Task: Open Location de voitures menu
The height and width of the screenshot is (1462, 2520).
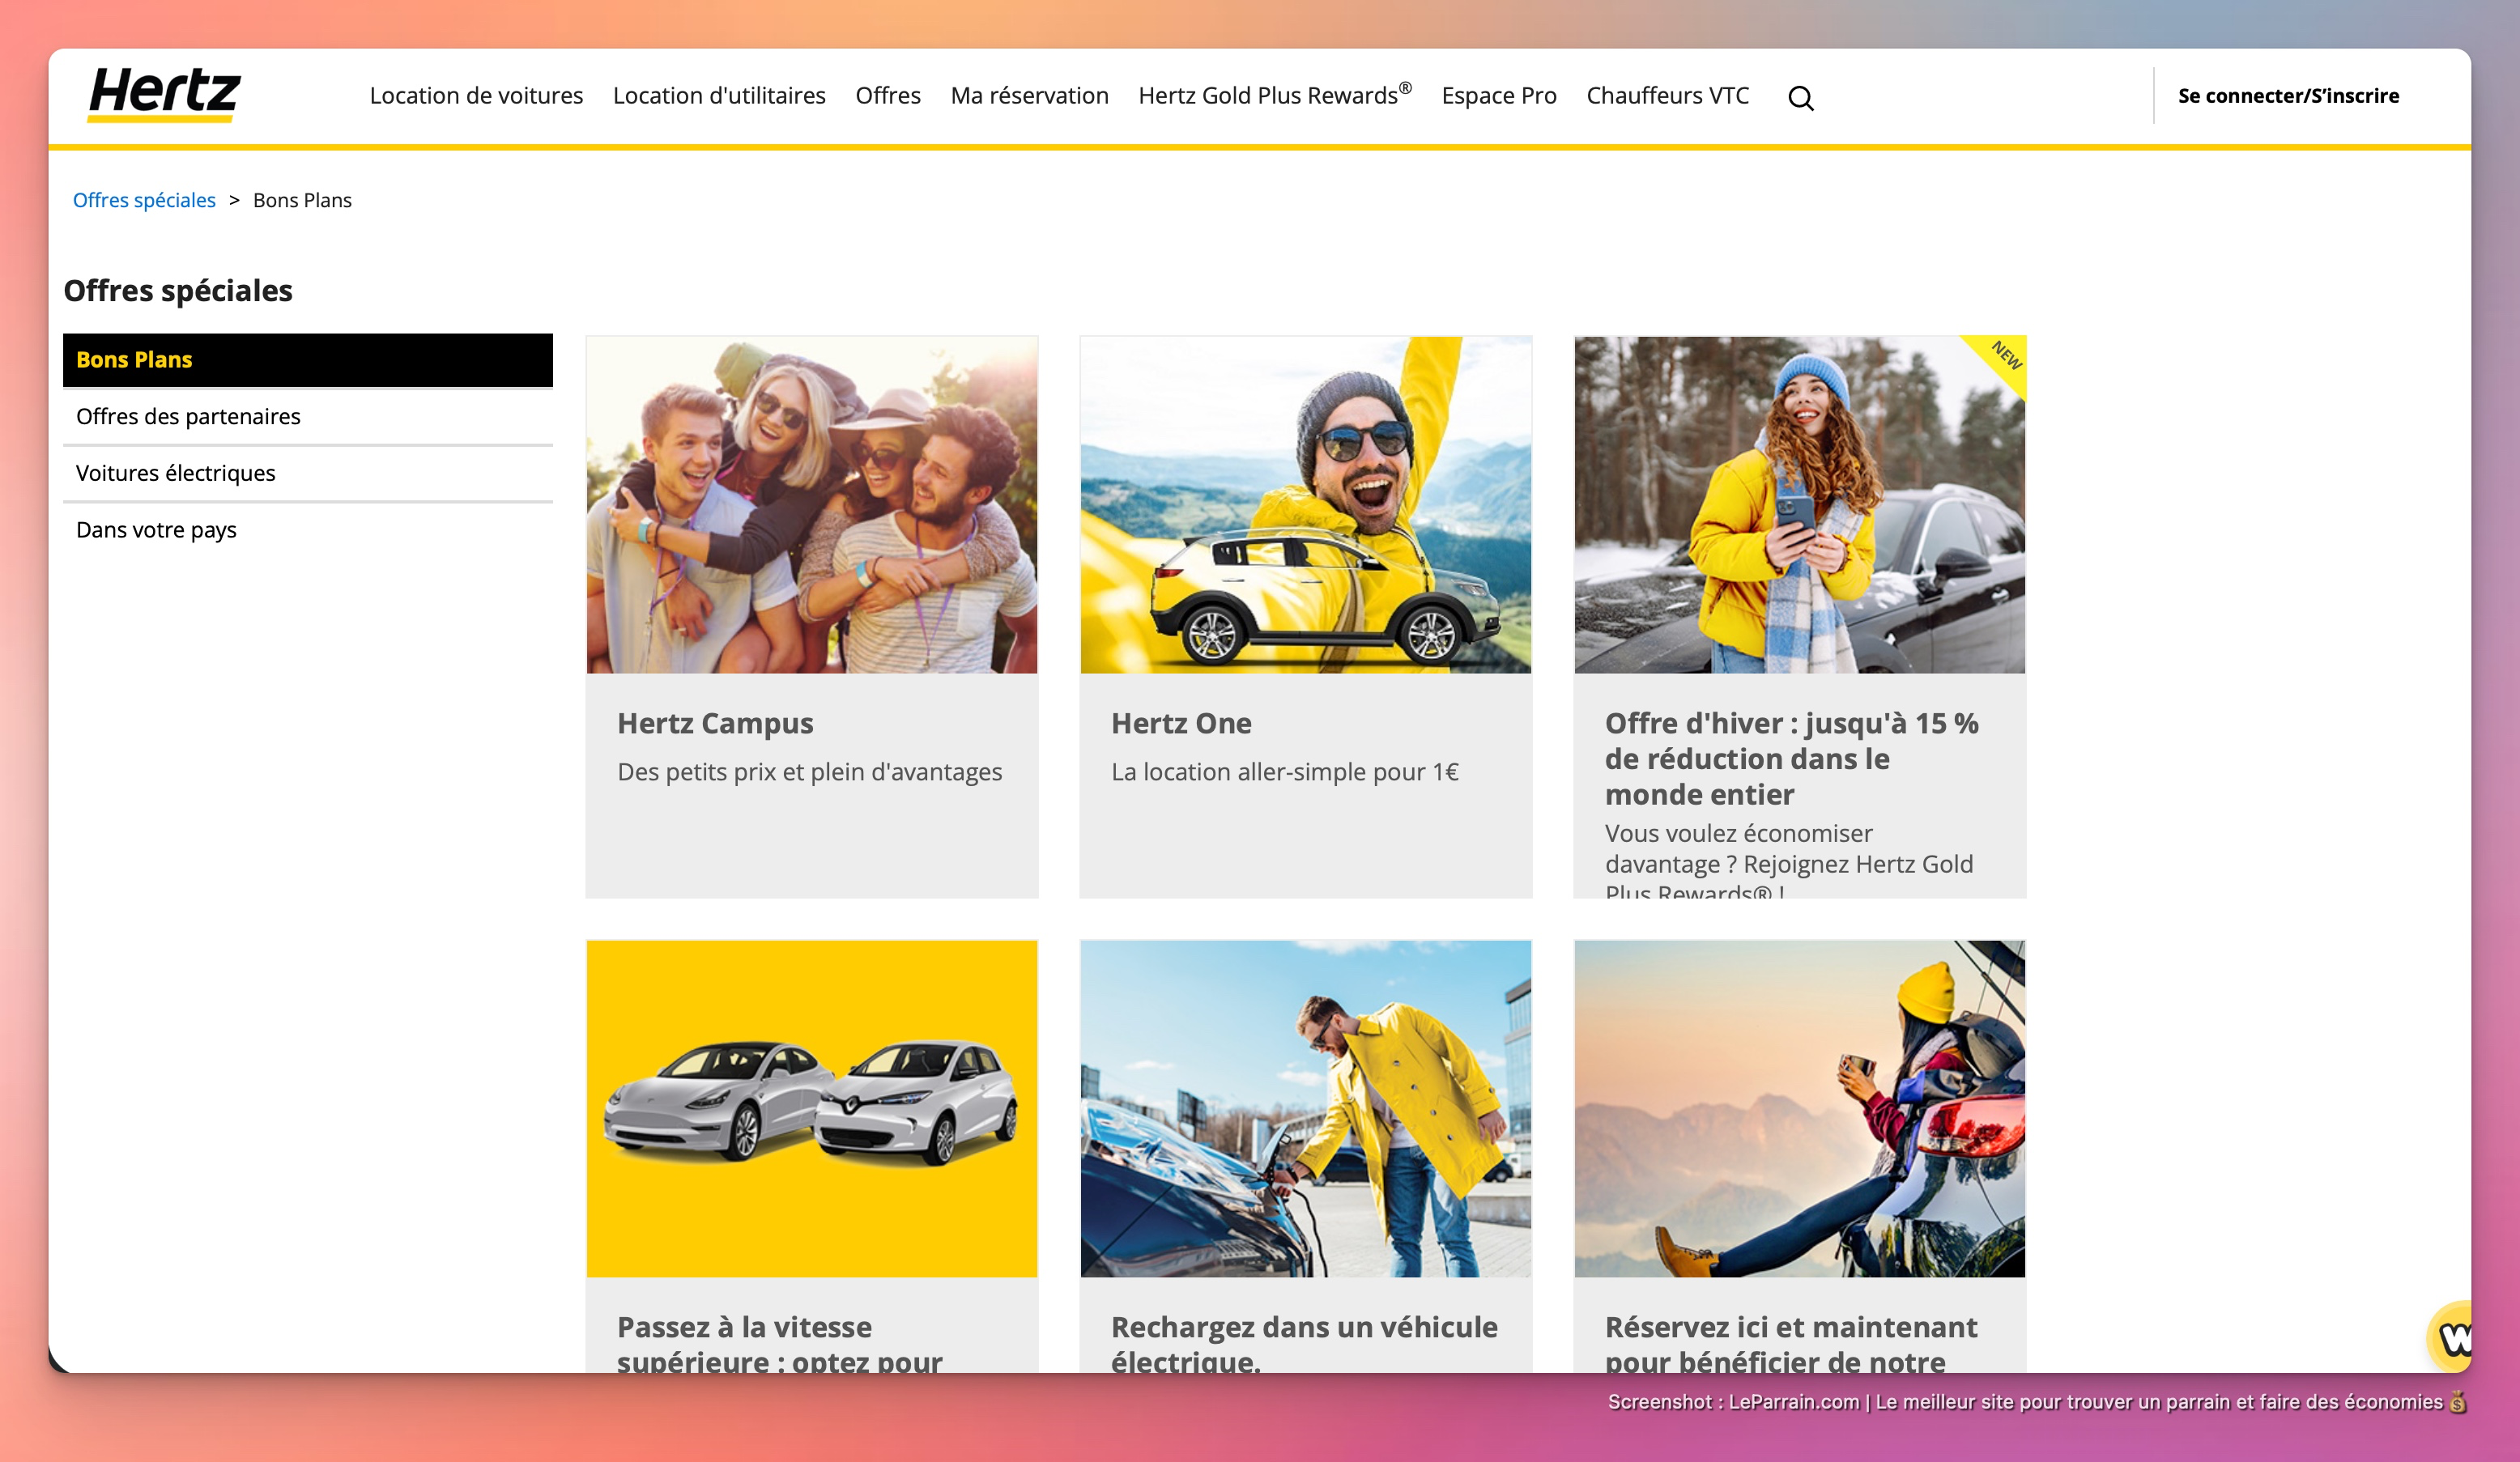Action: 476,96
